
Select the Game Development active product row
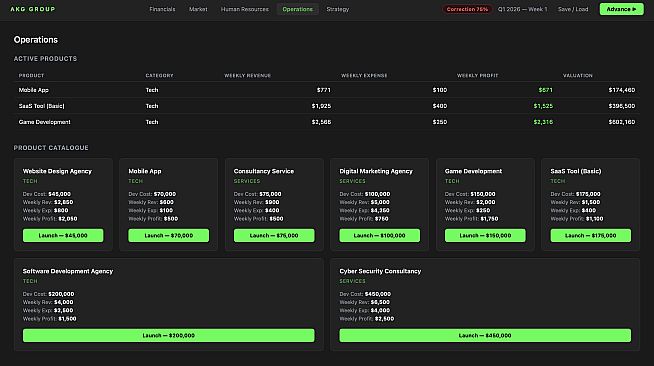327,122
